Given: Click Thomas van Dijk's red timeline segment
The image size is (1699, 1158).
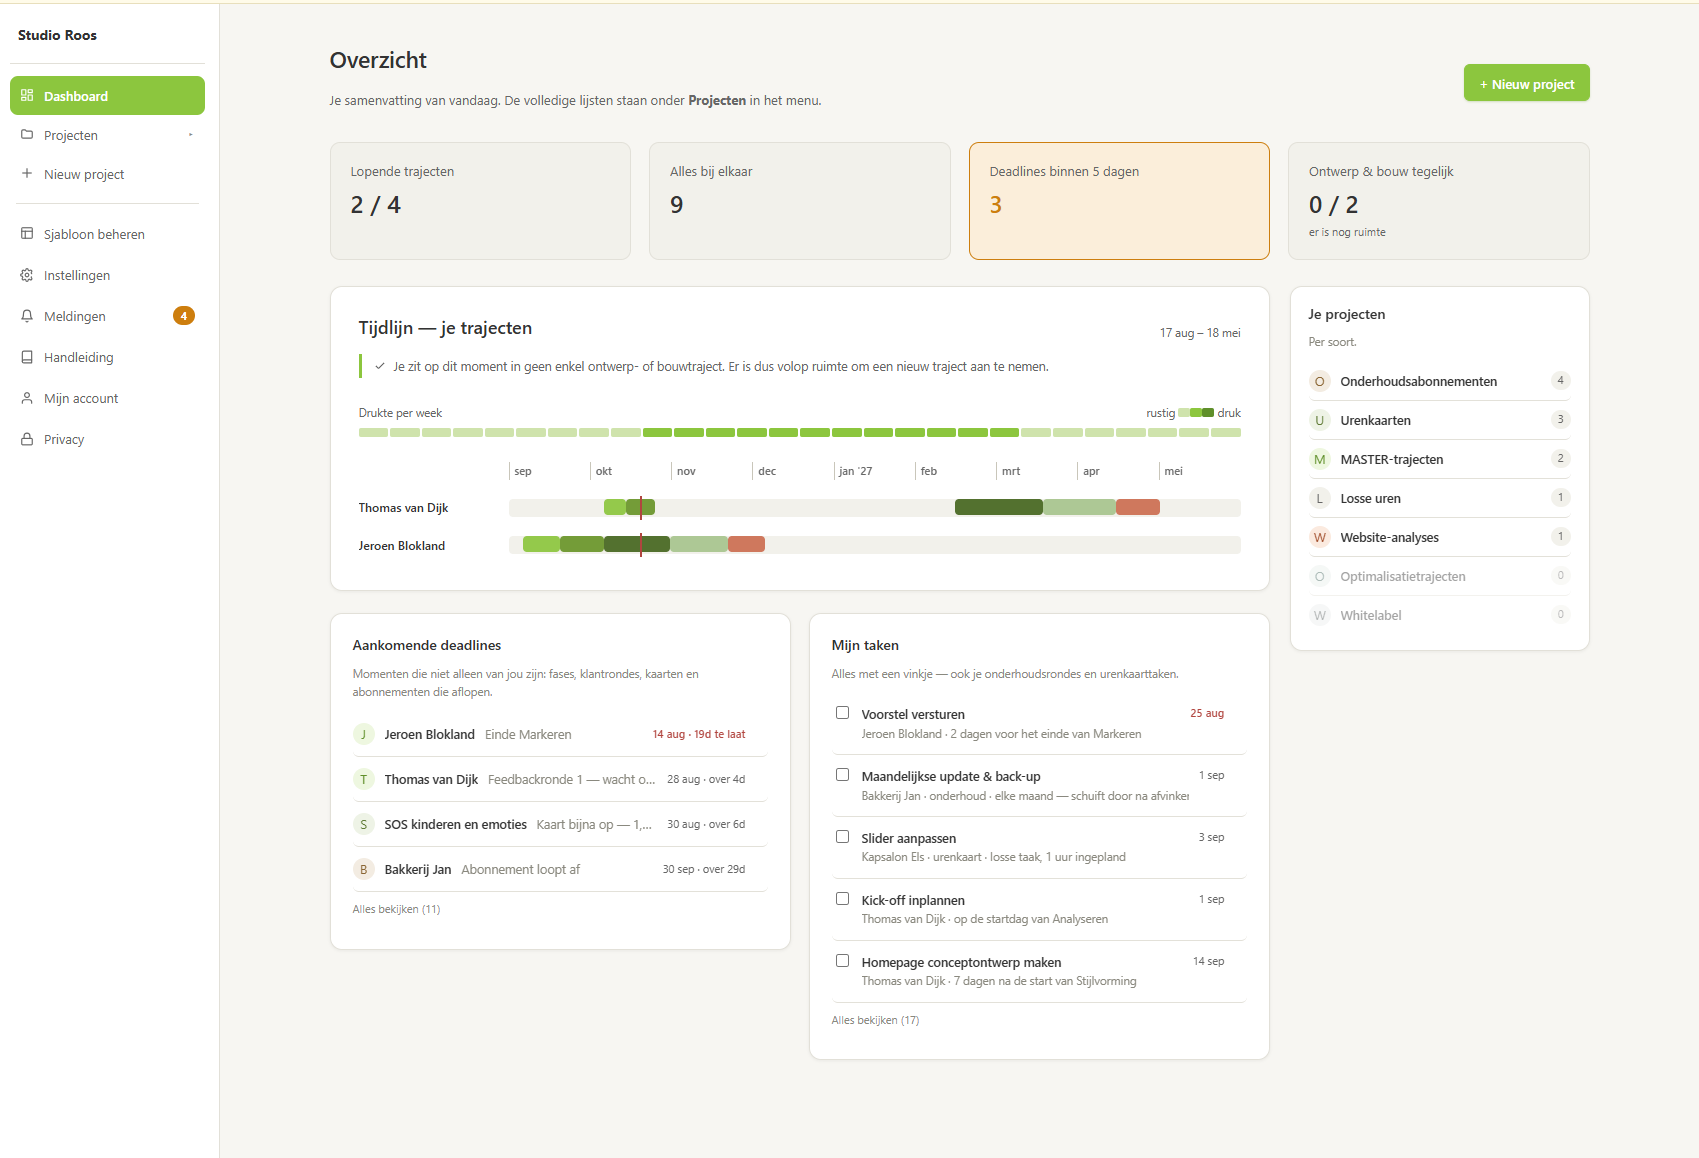Looking at the screenshot, I should pyautogui.click(x=1138, y=507).
